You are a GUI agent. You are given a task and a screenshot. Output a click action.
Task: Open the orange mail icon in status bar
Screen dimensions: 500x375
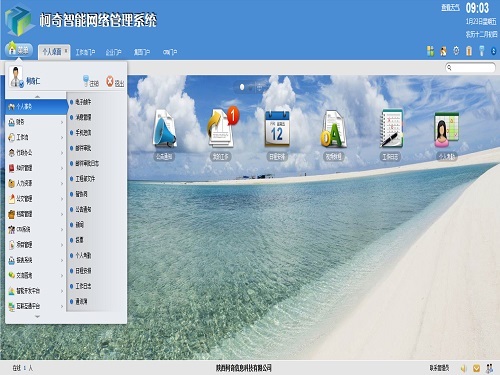pyautogui.click(x=476, y=368)
